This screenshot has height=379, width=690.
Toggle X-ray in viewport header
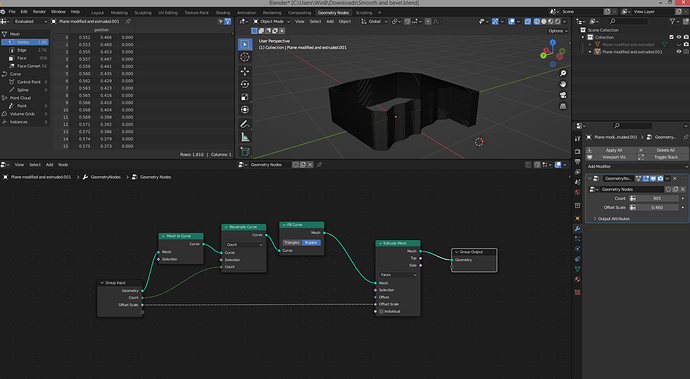click(528, 21)
